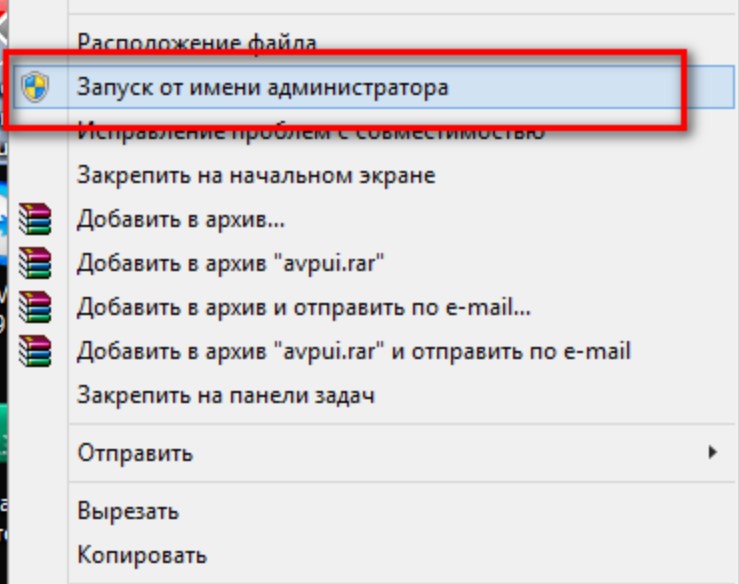This screenshot has height=584, width=739.
Task: Choose 'Запуск от имени администратора'
Action: [263, 87]
